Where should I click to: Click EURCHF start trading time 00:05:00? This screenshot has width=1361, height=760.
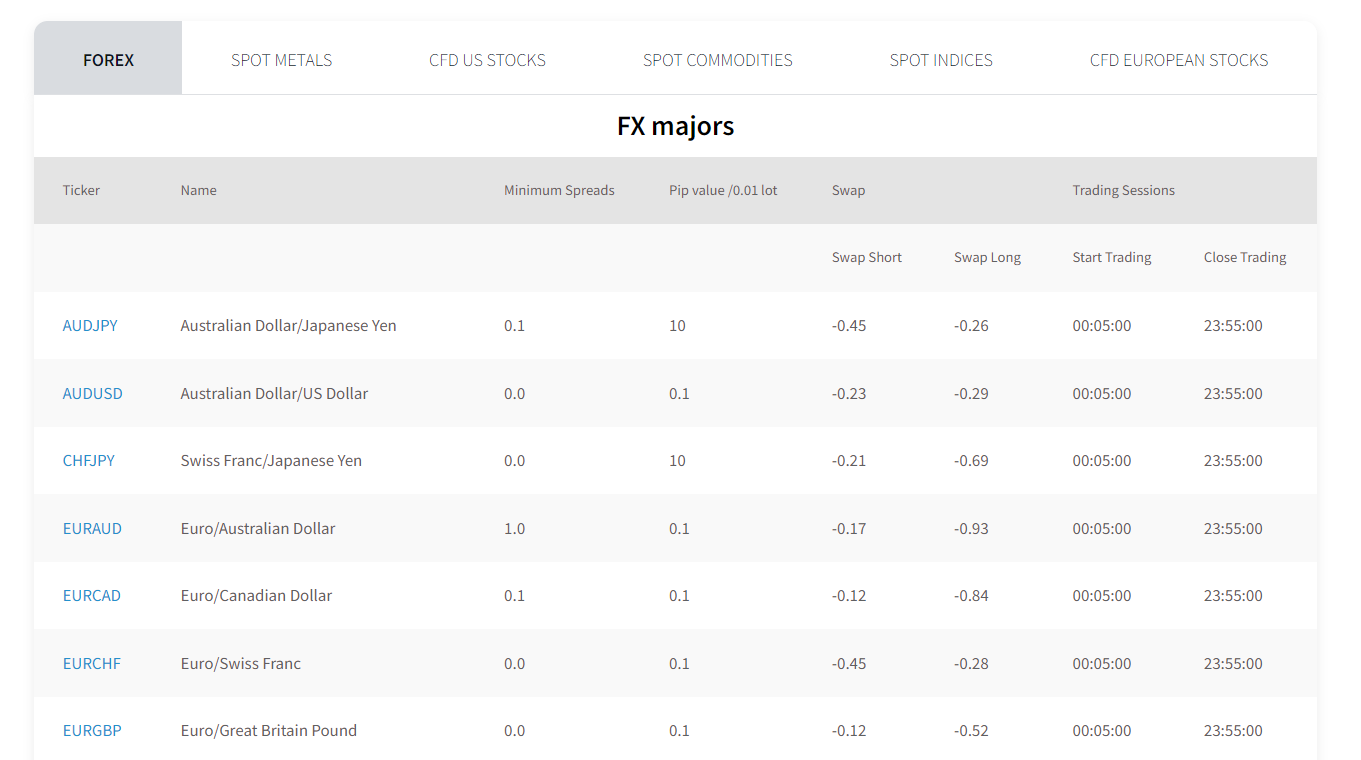pos(1102,664)
